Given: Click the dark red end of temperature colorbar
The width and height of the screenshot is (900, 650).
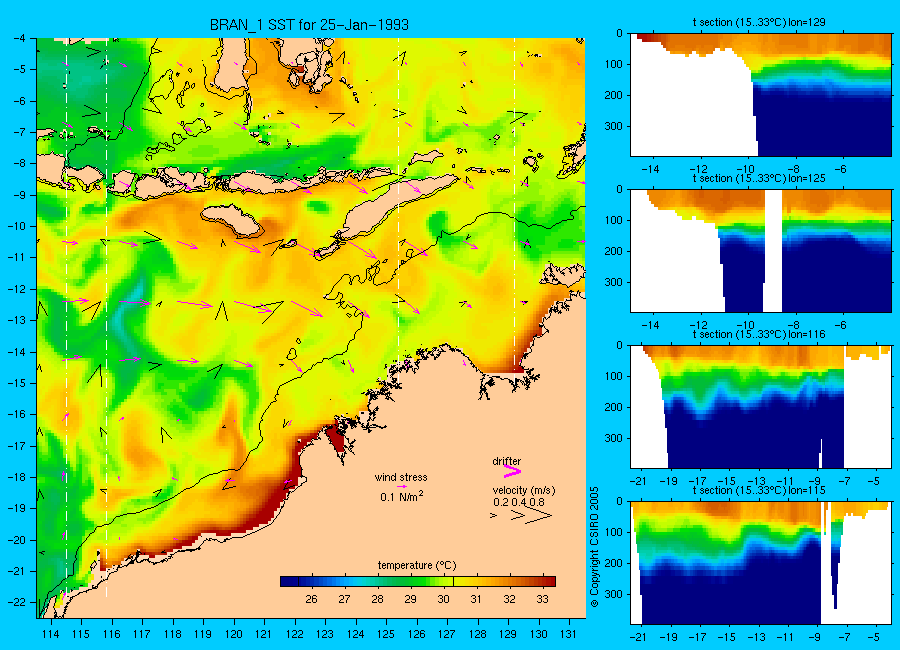Looking at the screenshot, I should (550, 582).
